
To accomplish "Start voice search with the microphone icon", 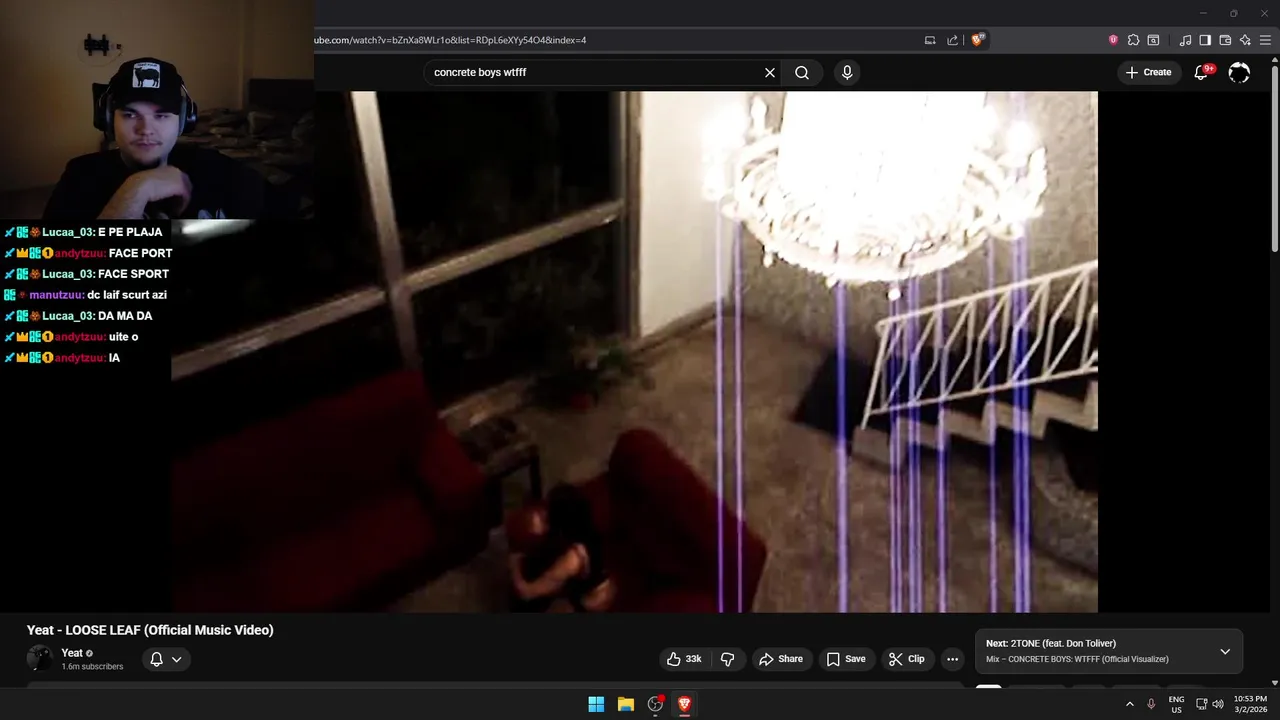I will pyautogui.click(x=847, y=72).
